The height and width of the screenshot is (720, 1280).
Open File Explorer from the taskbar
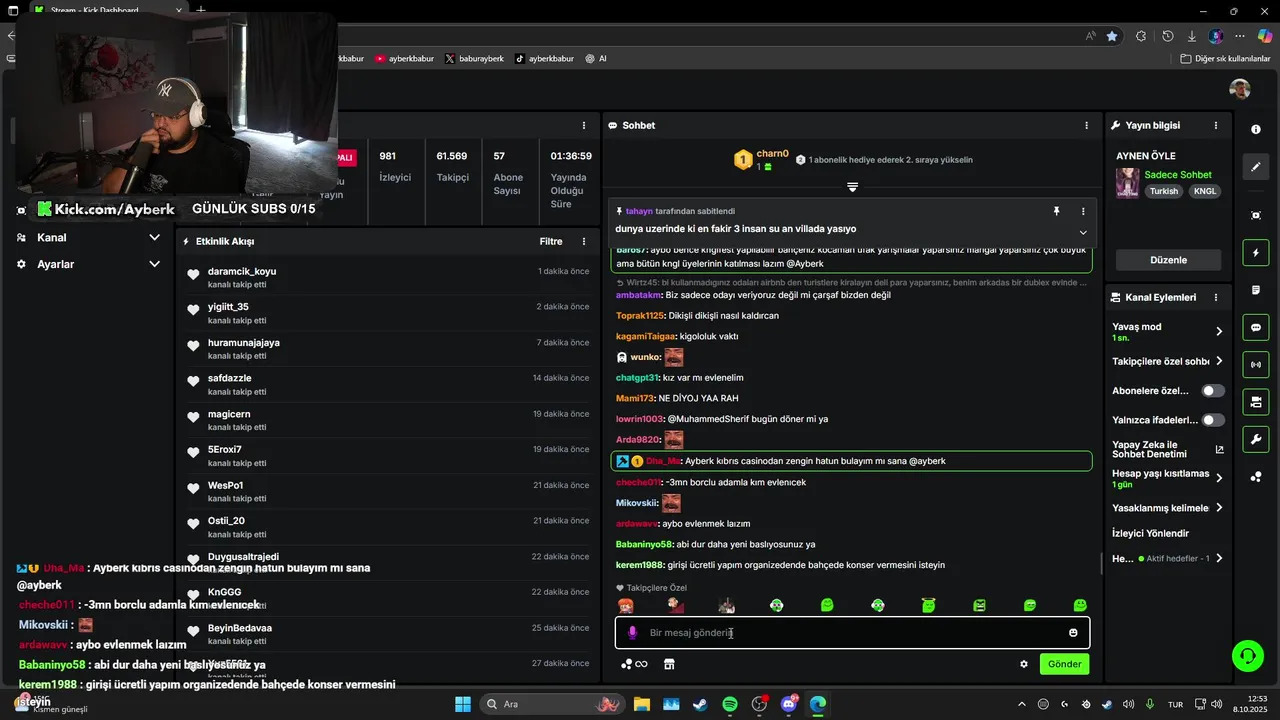(641, 704)
